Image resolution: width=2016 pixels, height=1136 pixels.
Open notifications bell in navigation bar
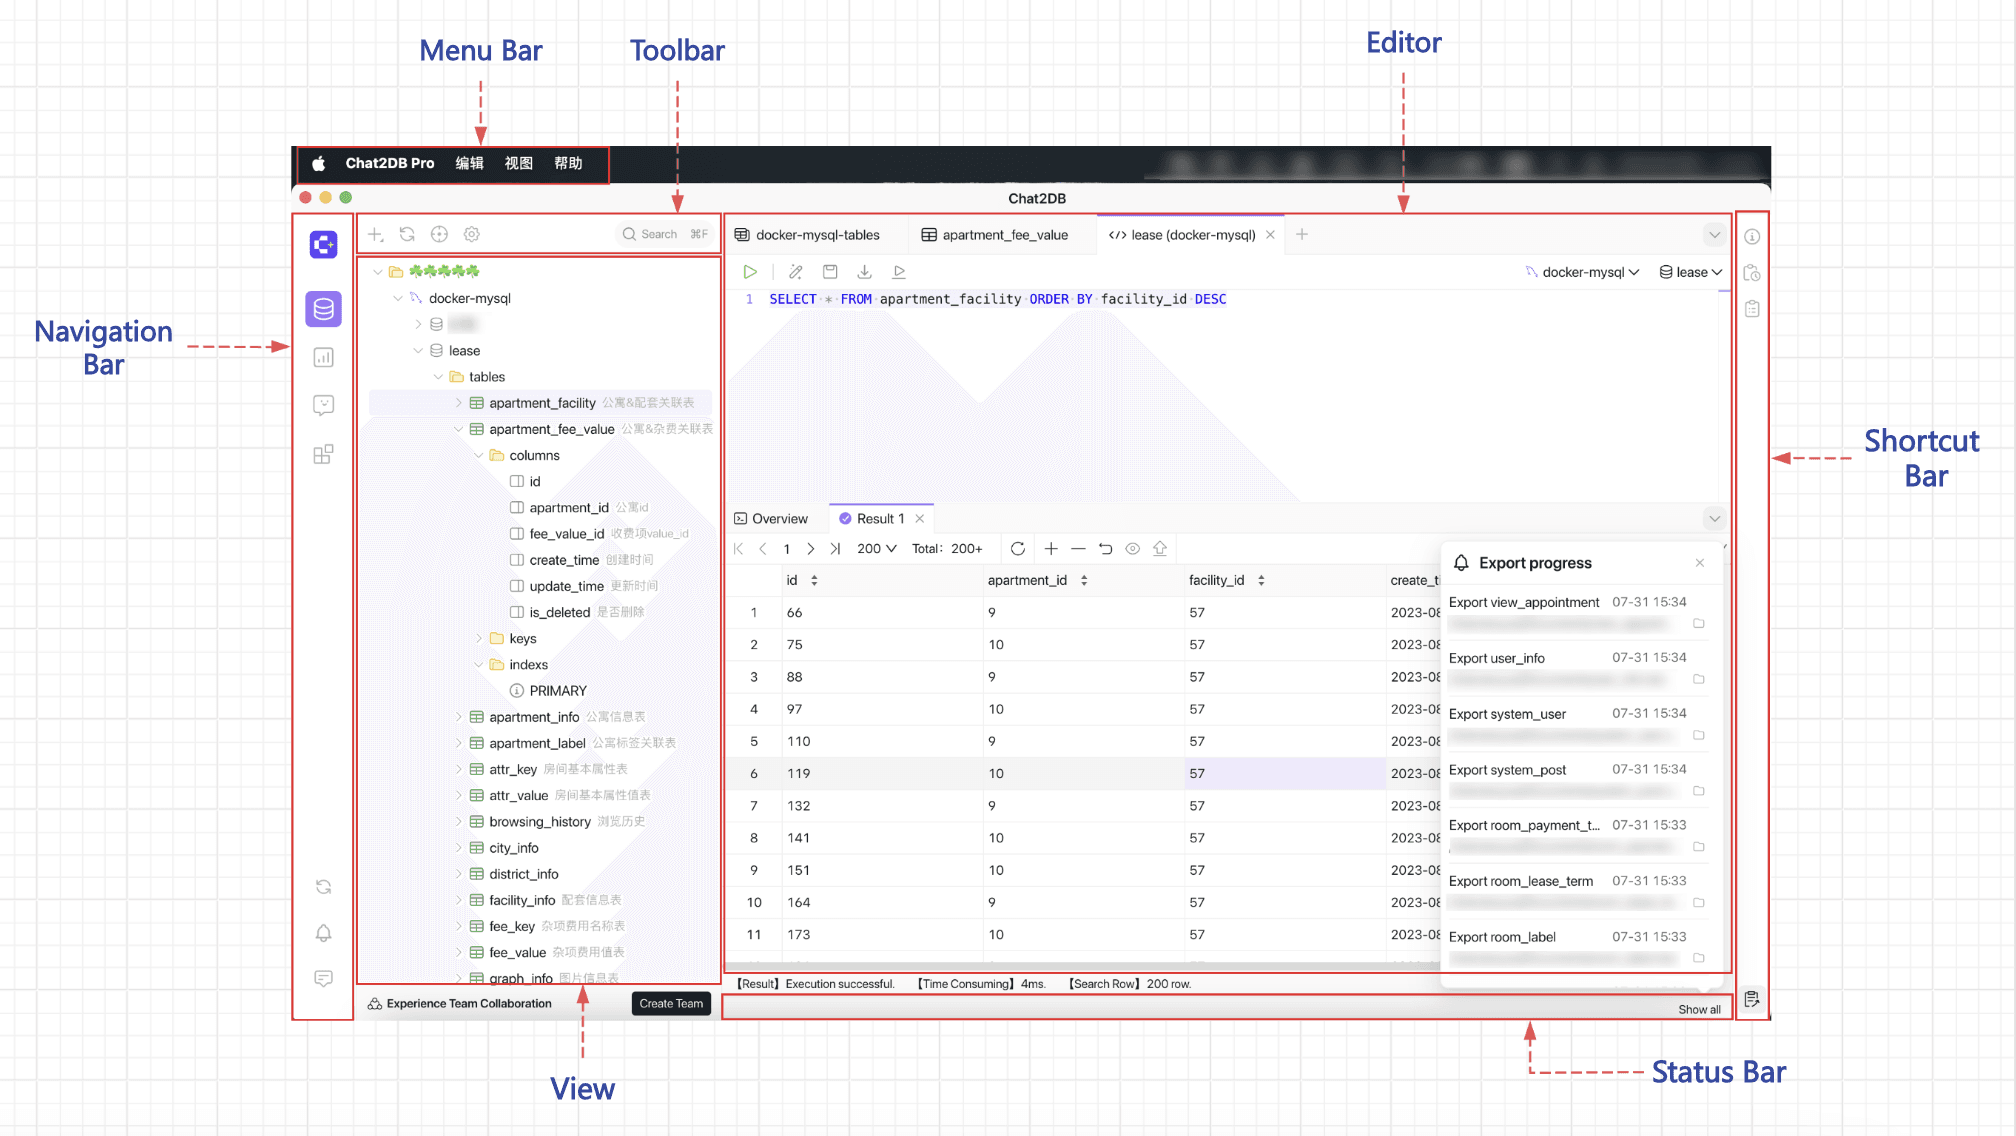[323, 933]
